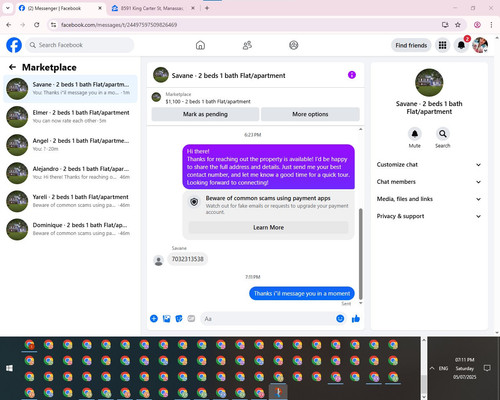500x400 pixels.
Task: Click the 7032313538 message bubble
Action: [x=187, y=259]
